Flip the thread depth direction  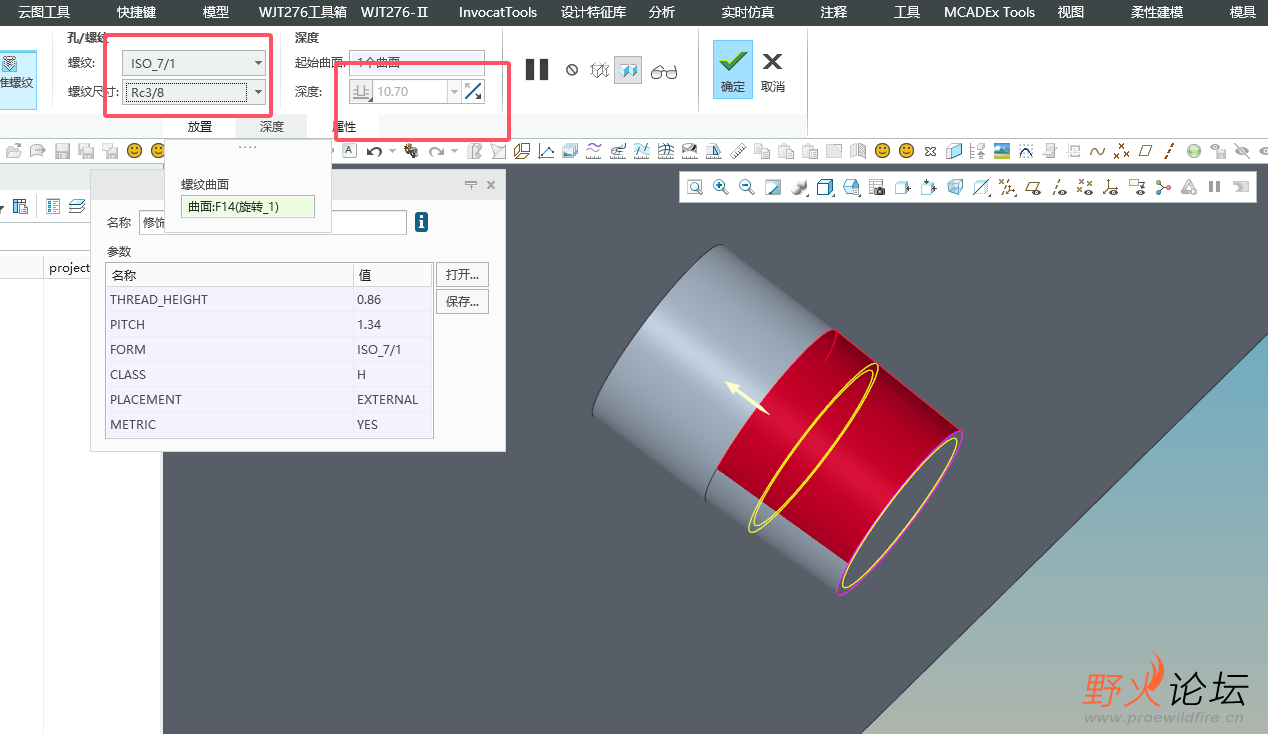pyautogui.click(x=473, y=92)
